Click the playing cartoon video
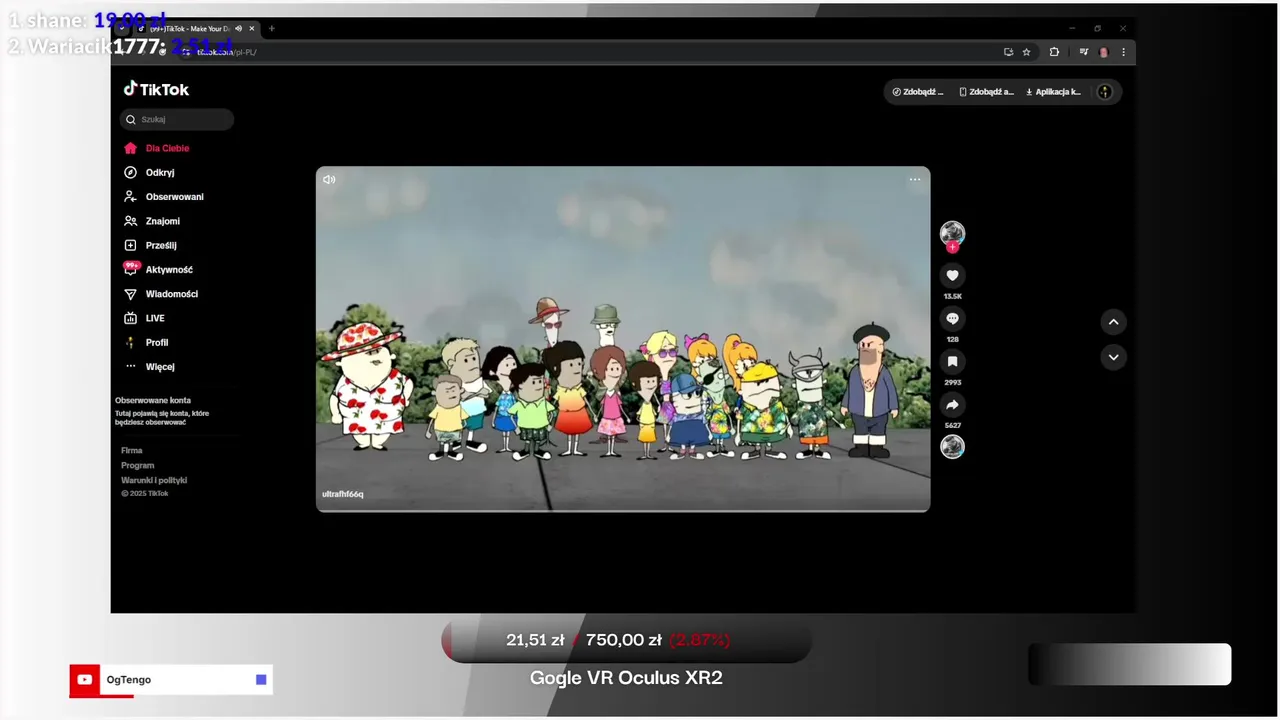 click(623, 339)
